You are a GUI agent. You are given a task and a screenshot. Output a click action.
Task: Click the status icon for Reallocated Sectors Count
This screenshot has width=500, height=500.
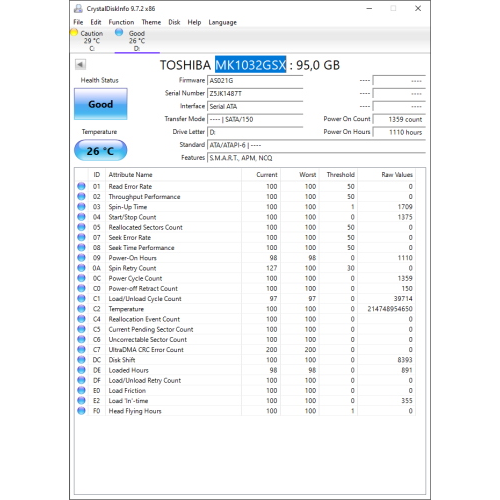(81, 227)
